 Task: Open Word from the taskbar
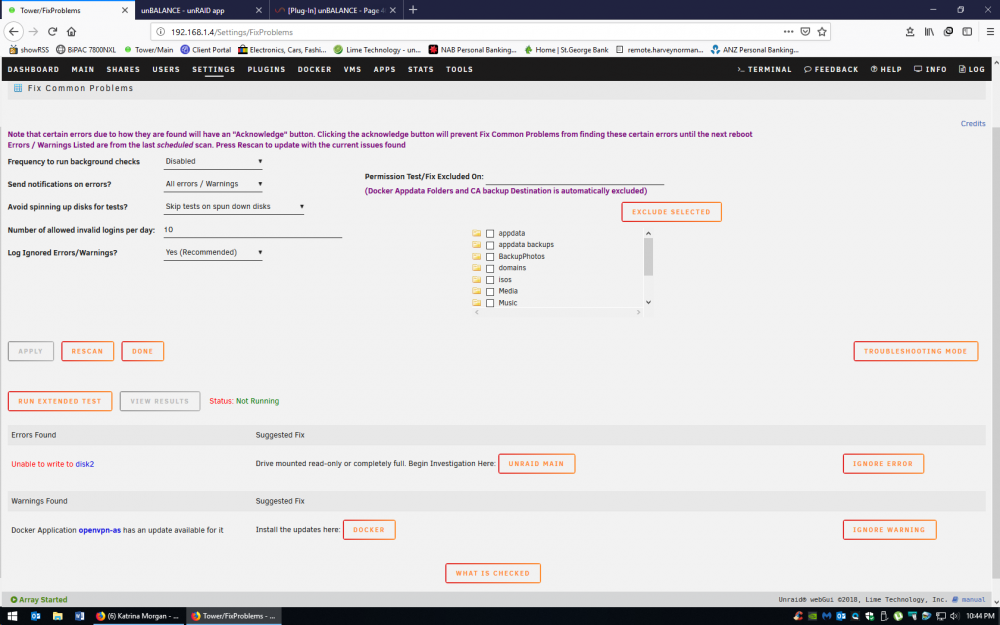point(79,616)
